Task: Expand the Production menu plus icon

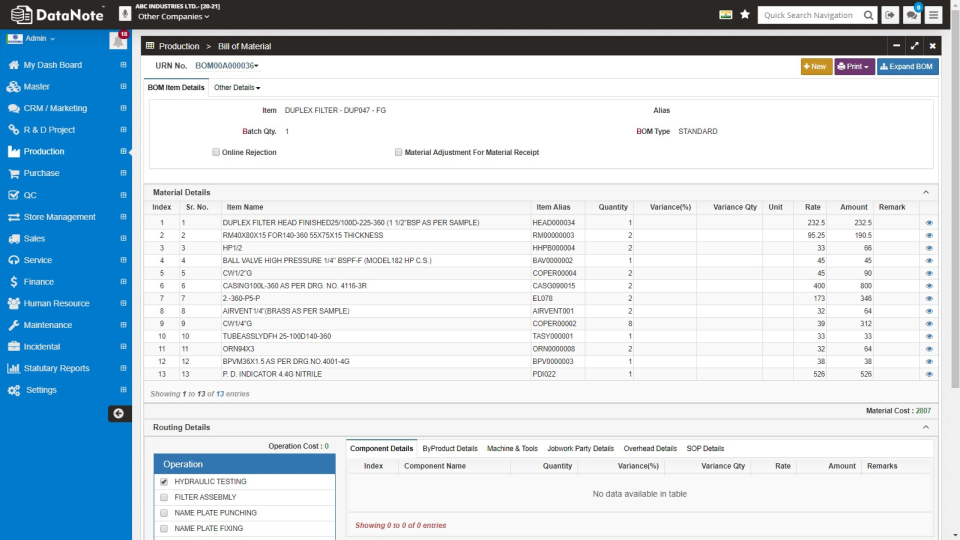Action: (123, 151)
